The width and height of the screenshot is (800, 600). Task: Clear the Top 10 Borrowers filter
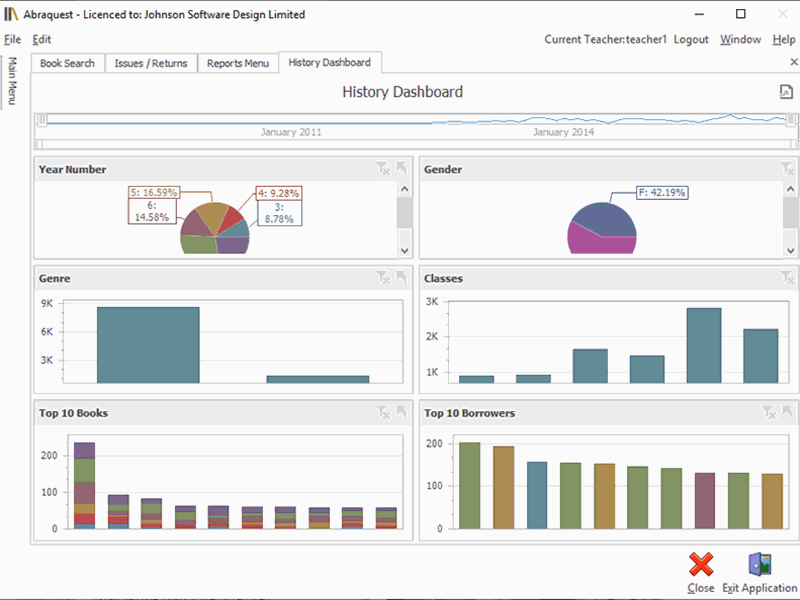769,412
